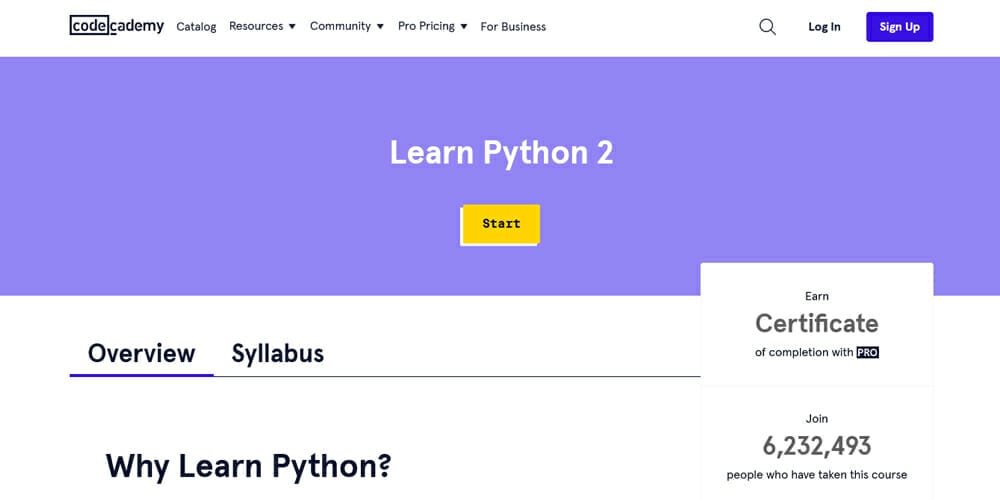Click the Why Learn Python? heading
The width and height of the screenshot is (1000, 500).
coord(248,466)
